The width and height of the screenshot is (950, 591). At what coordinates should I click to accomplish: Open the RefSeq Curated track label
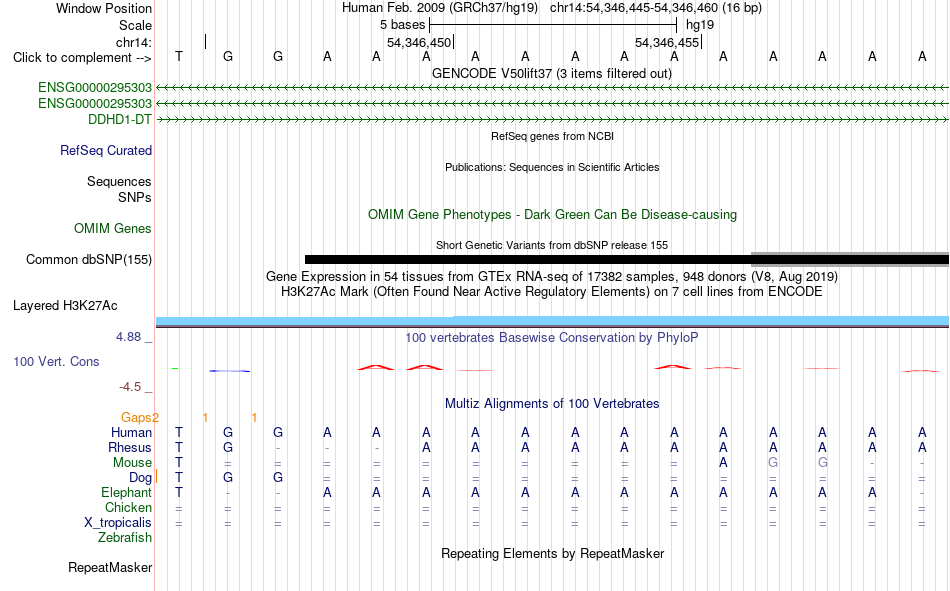pos(106,150)
